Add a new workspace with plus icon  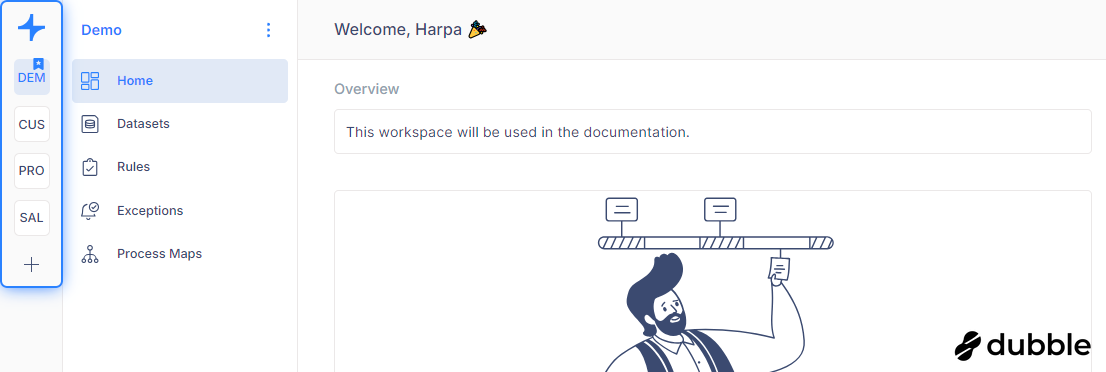[x=32, y=265]
